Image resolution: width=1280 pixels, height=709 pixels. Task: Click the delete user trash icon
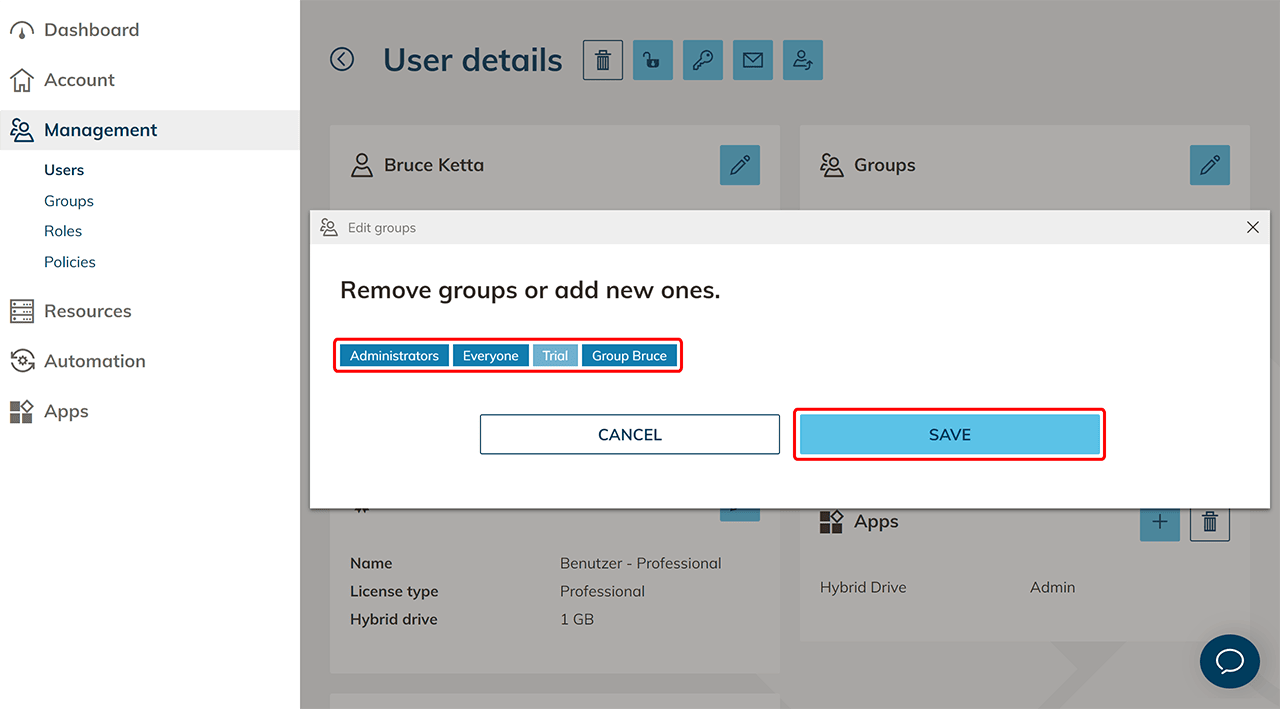(x=603, y=60)
